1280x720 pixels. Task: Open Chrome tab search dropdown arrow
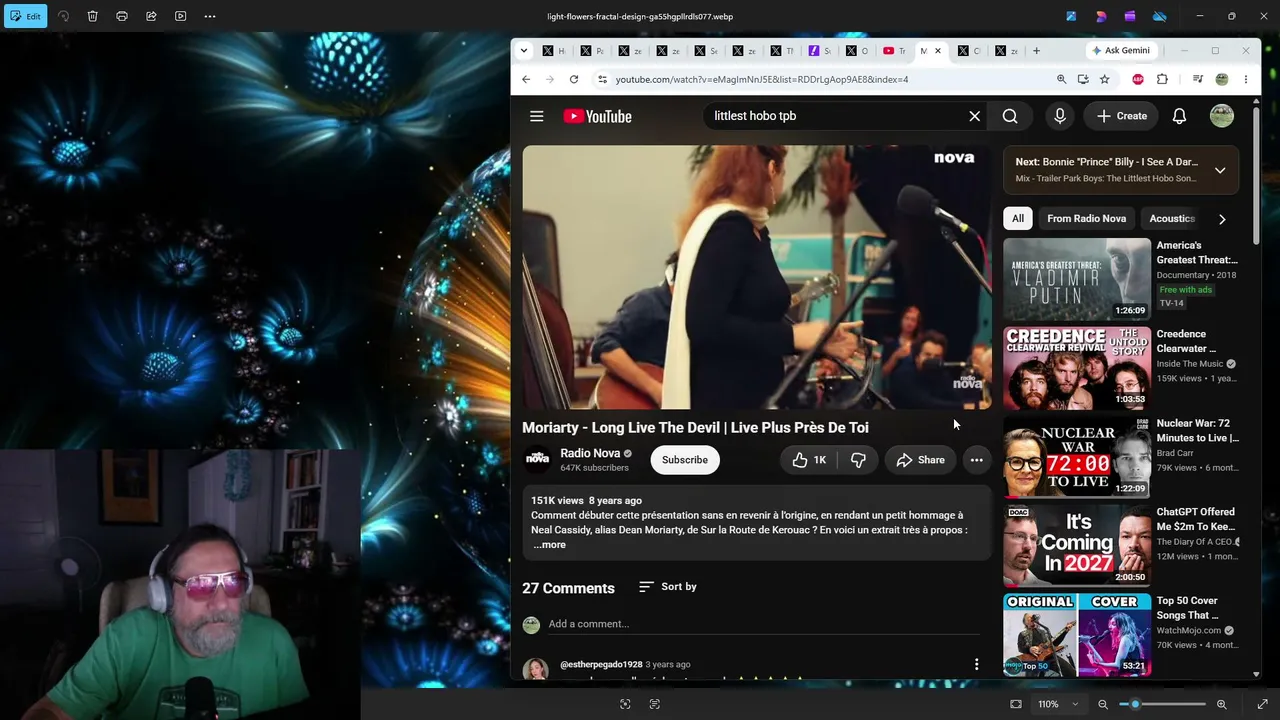click(523, 51)
